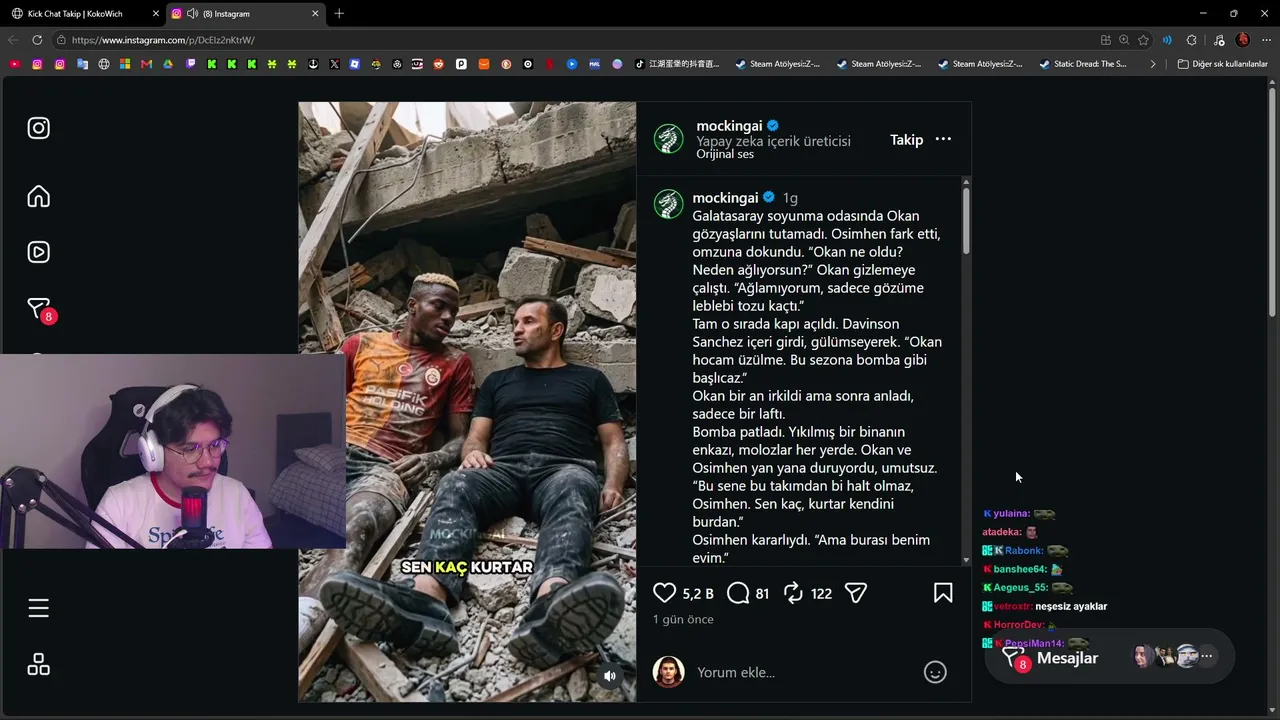The height and width of the screenshot is (720, 1280).
Task: Click the 1 gün önce timestamp
Action: [683, 620]
